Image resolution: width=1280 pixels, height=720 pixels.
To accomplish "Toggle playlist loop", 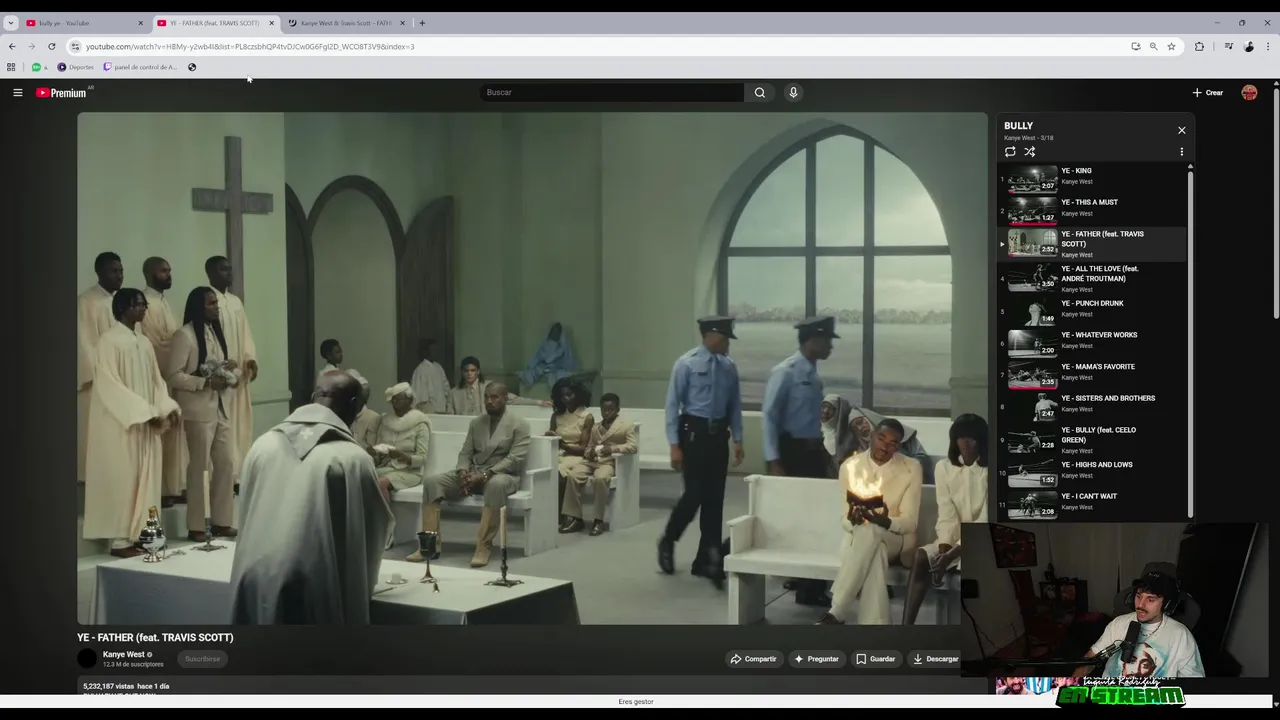I will 1010,152.
